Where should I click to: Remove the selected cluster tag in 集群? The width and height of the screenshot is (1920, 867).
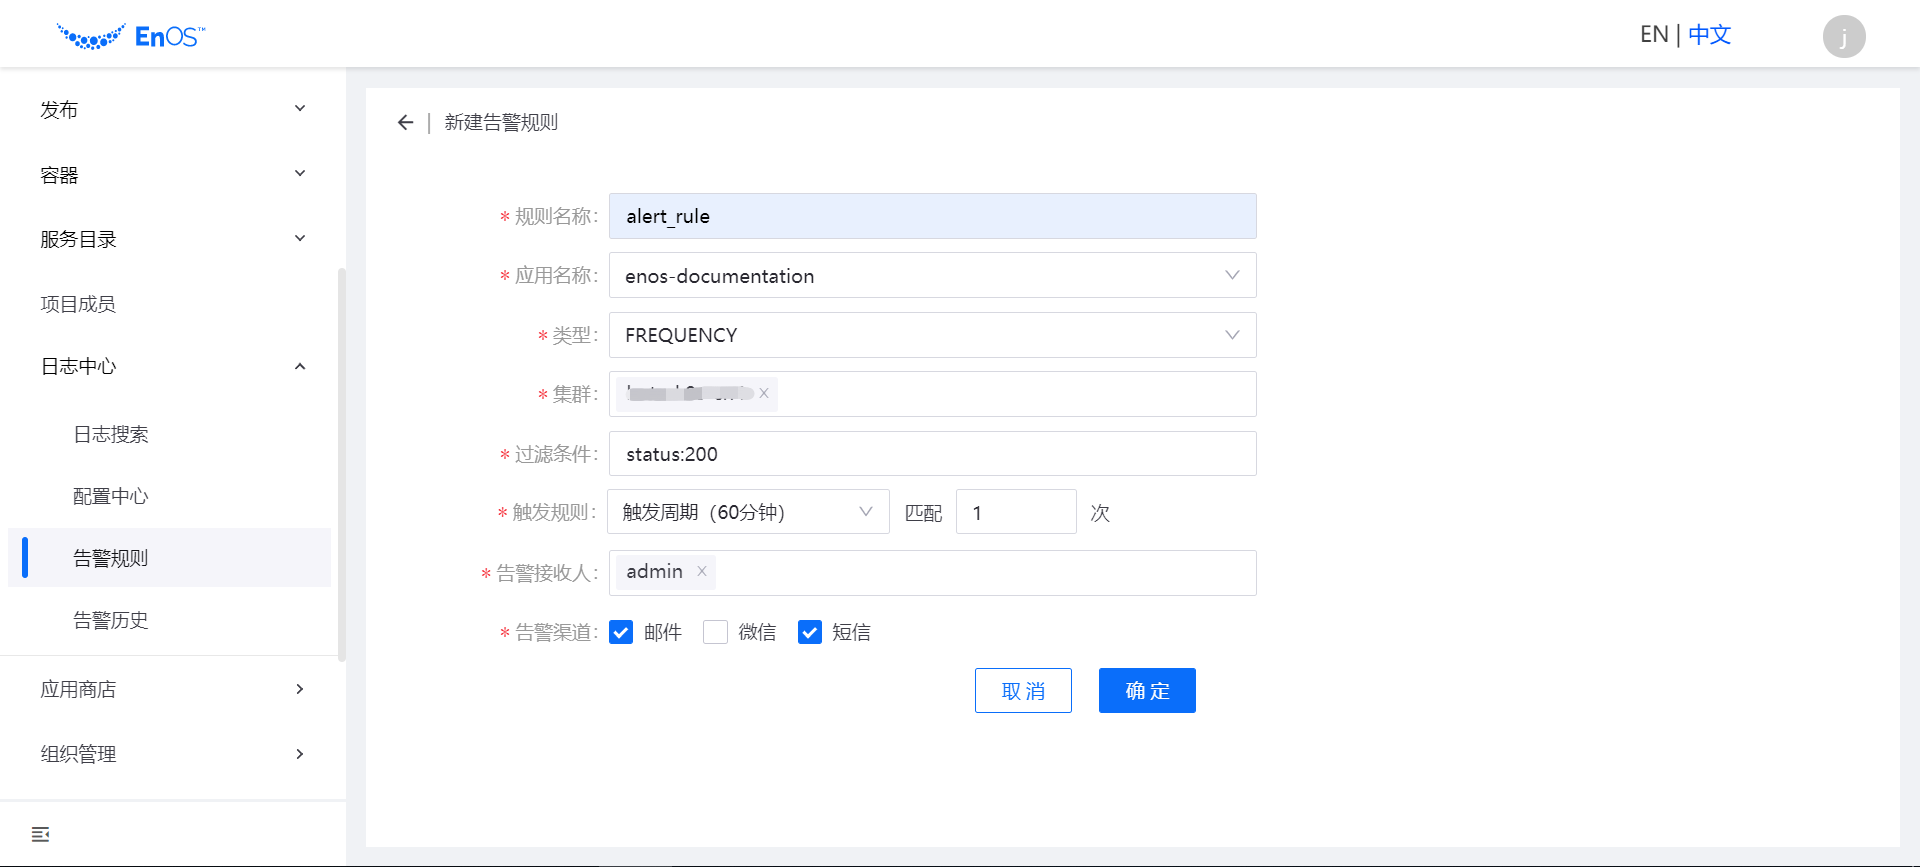[764, 393]
